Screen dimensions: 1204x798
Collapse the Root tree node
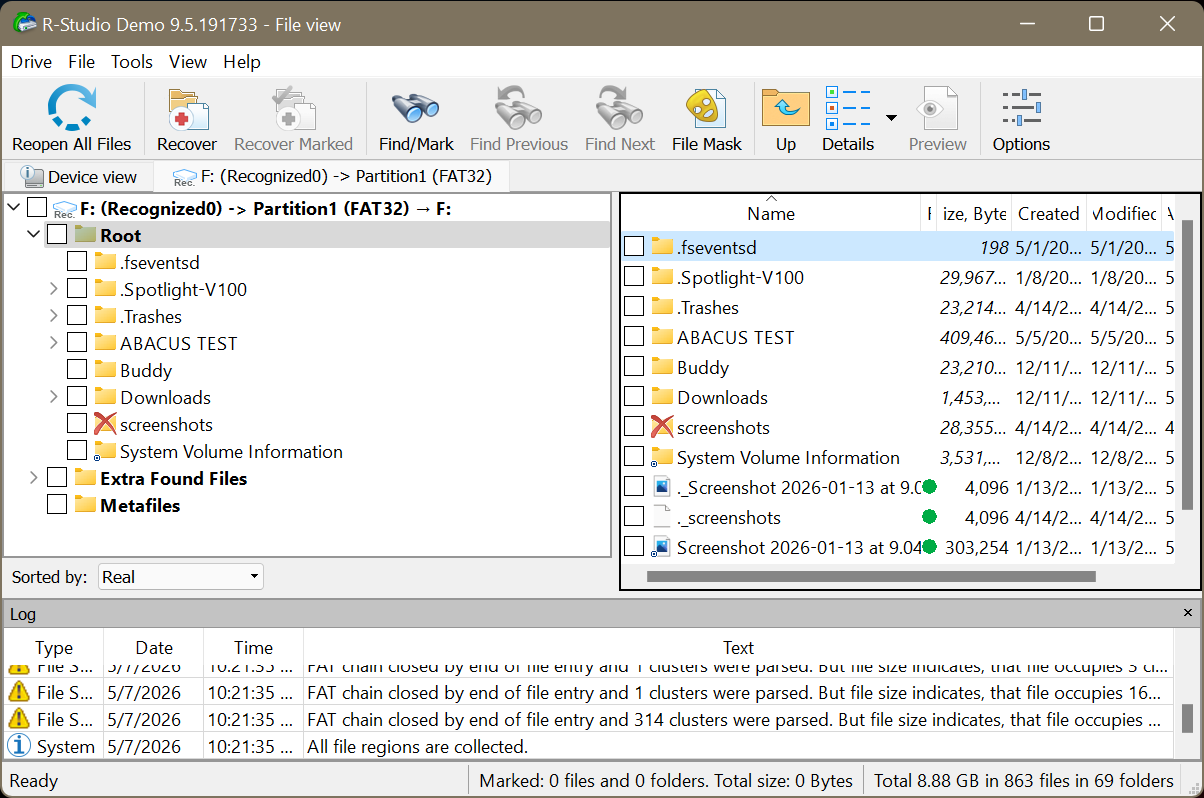34,235
